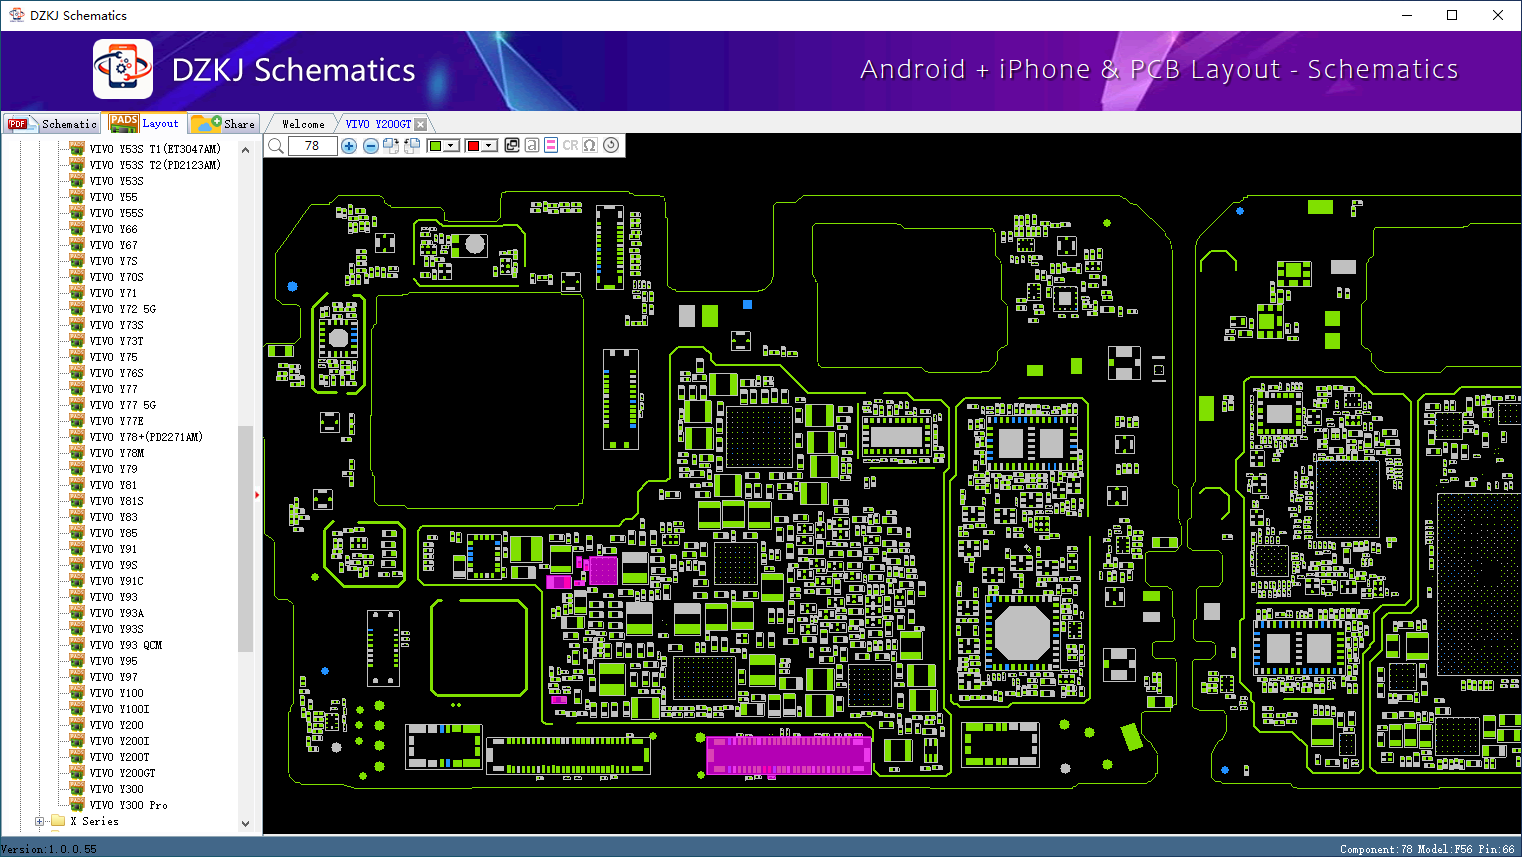Click the overlapping windows layer icon

click(512, 145)
